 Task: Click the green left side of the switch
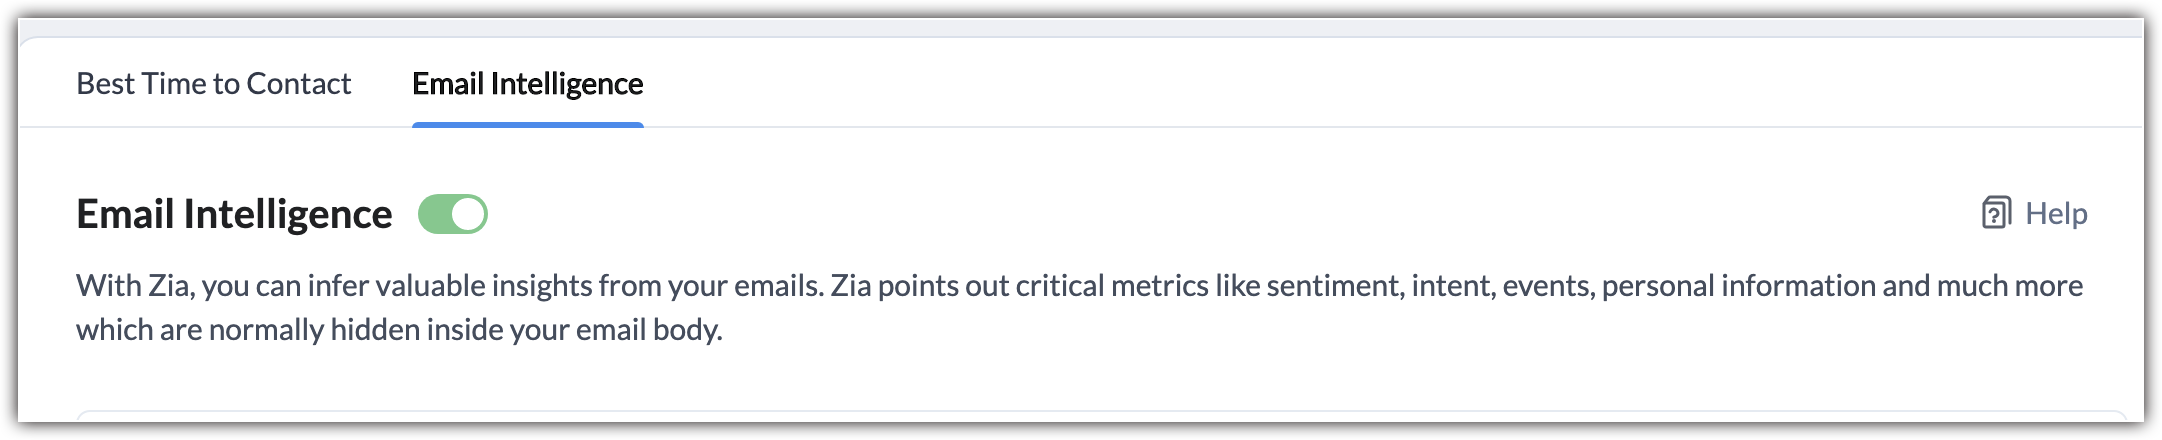point(434,214)
